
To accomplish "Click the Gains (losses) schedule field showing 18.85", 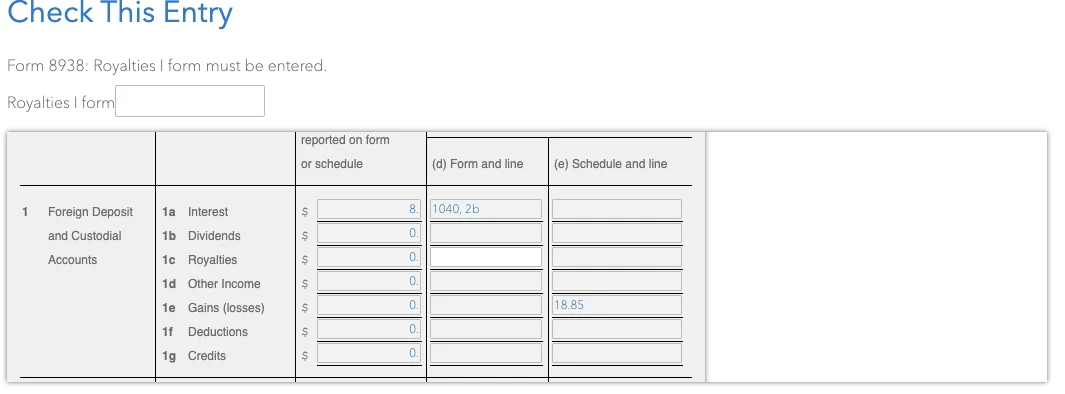I will (x=617, y=305).
